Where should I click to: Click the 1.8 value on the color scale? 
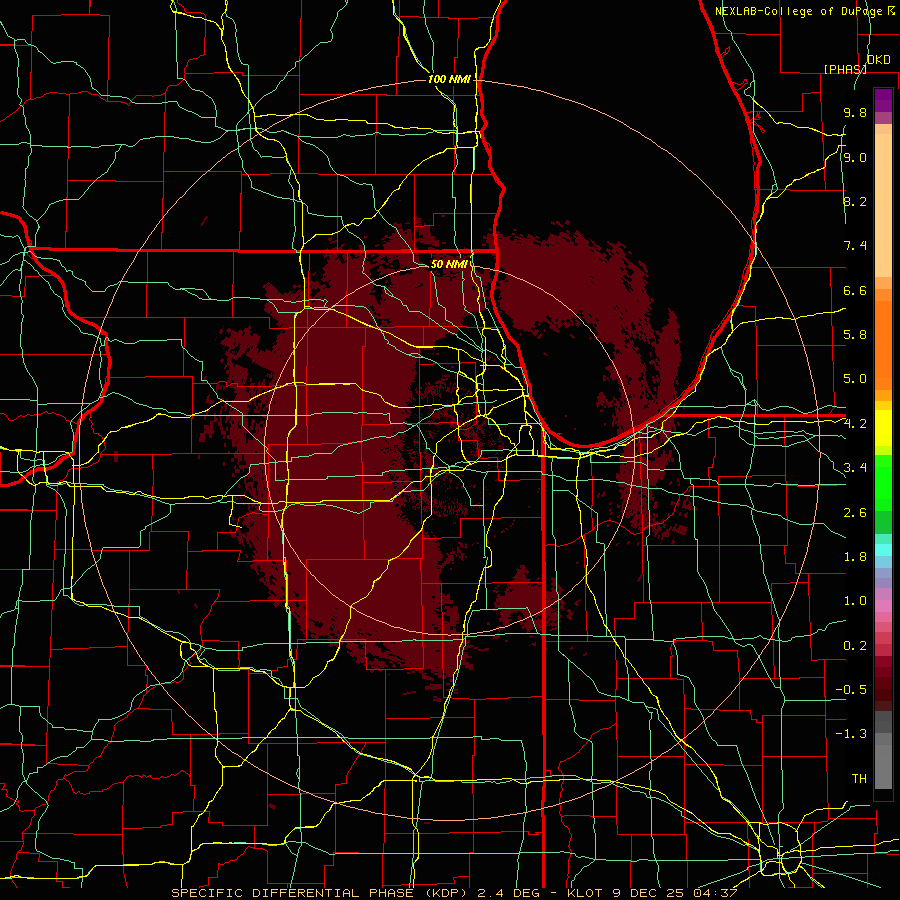(x=855, y=557)
